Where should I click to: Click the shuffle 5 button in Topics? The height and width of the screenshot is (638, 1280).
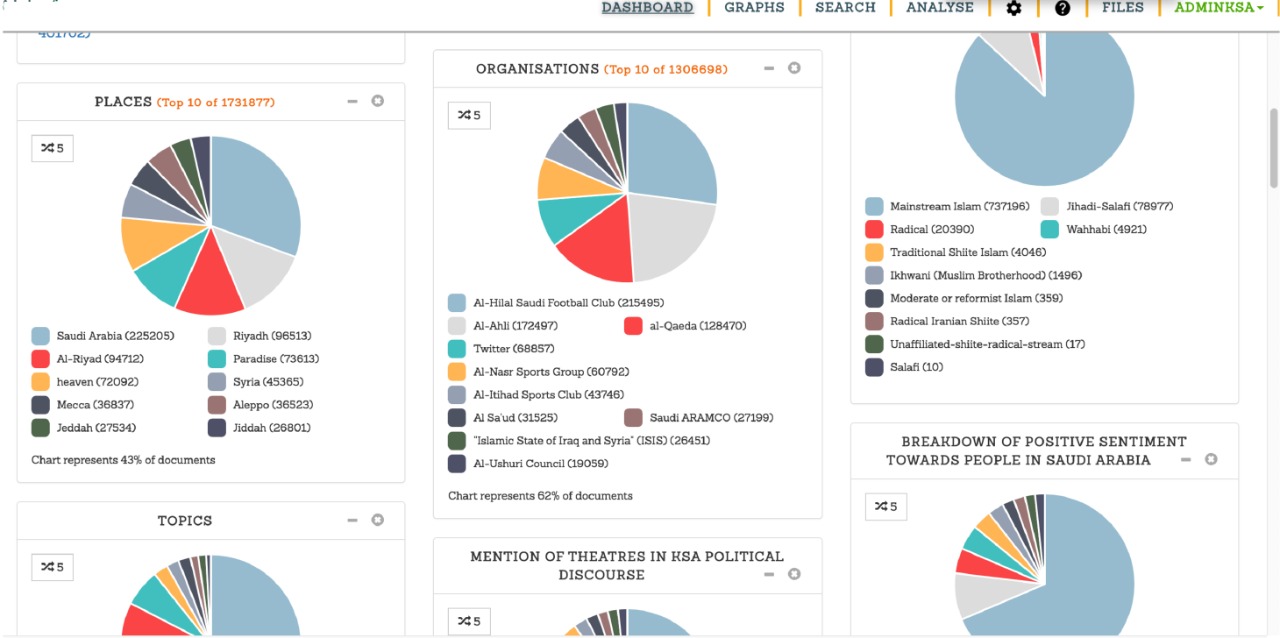tap(52, 567)
